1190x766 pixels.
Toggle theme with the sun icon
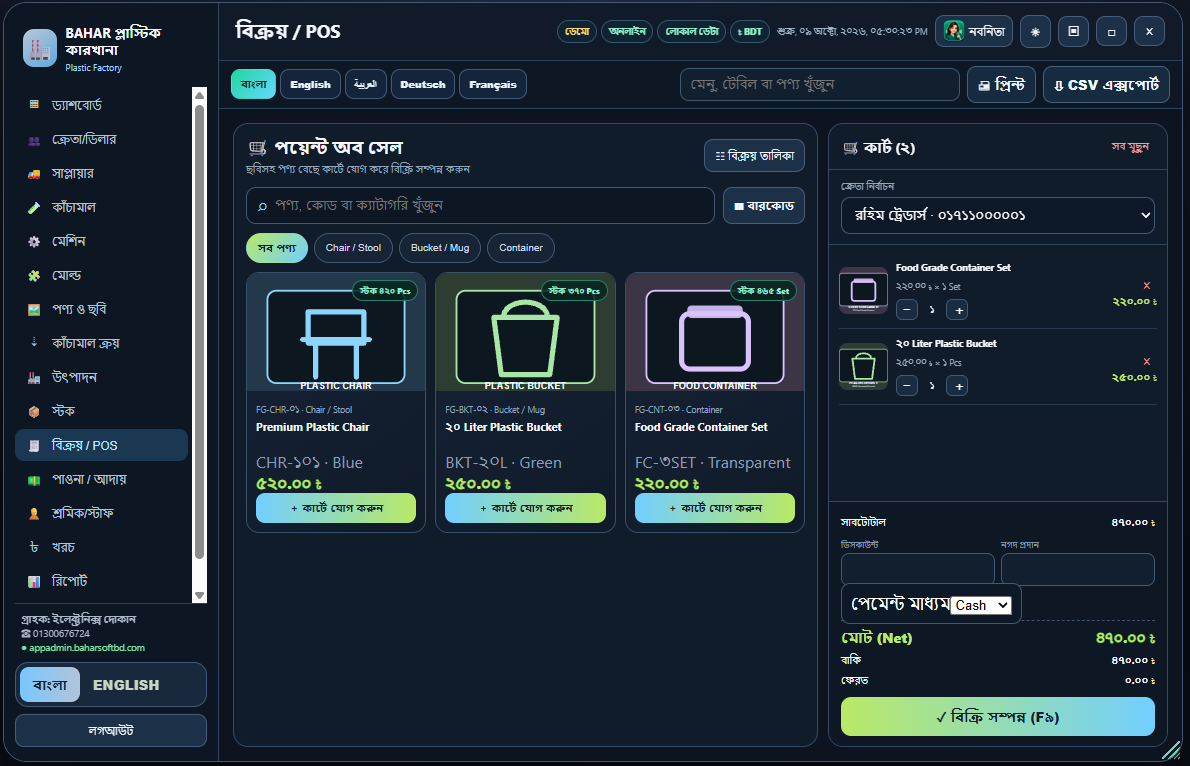point(1035,32)
